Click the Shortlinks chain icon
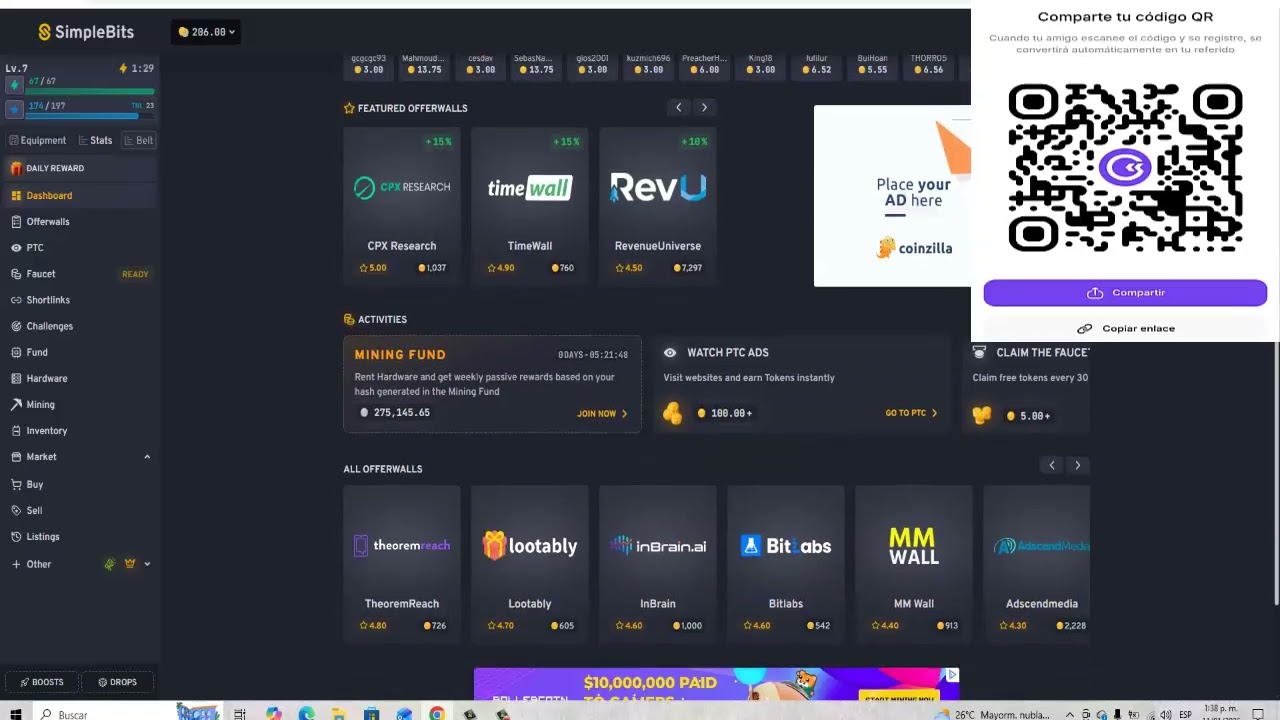 pos(16,300)
